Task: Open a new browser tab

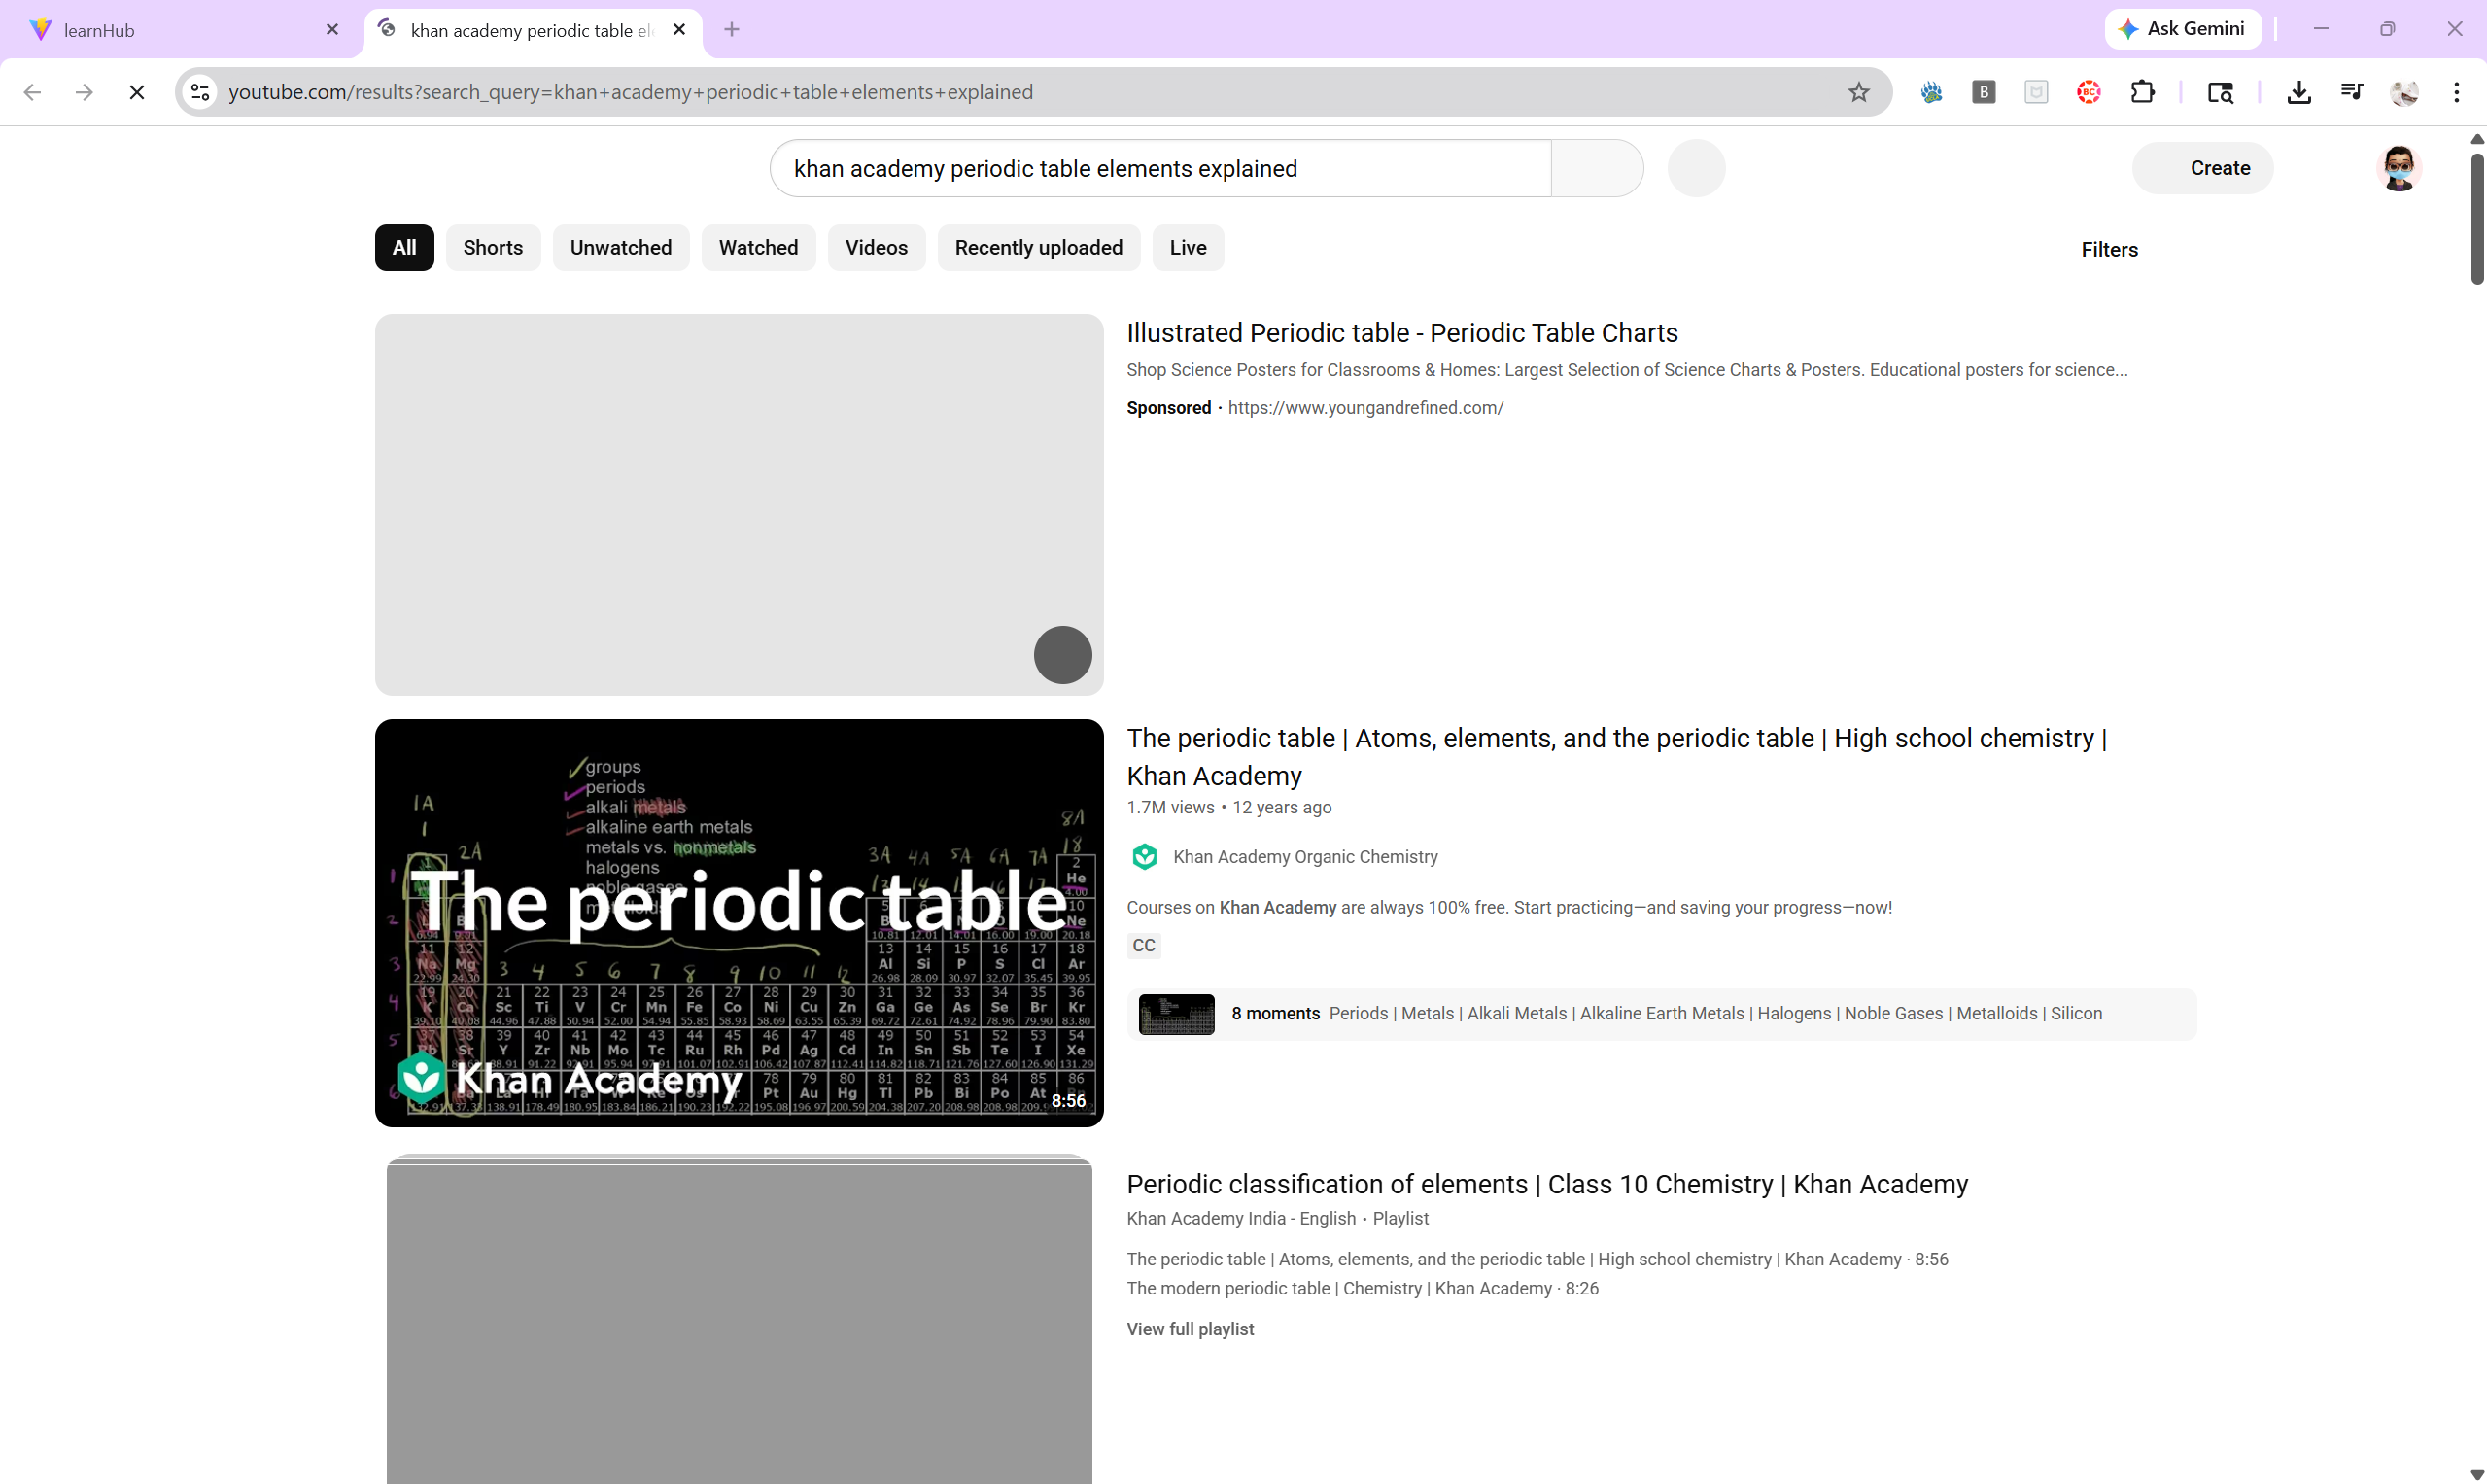Action: pos(732,30)
